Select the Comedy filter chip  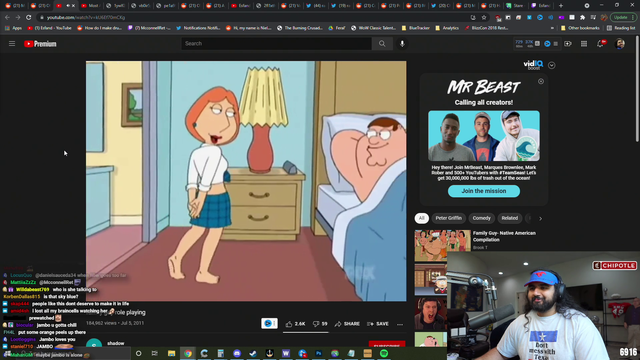point(482,218)
